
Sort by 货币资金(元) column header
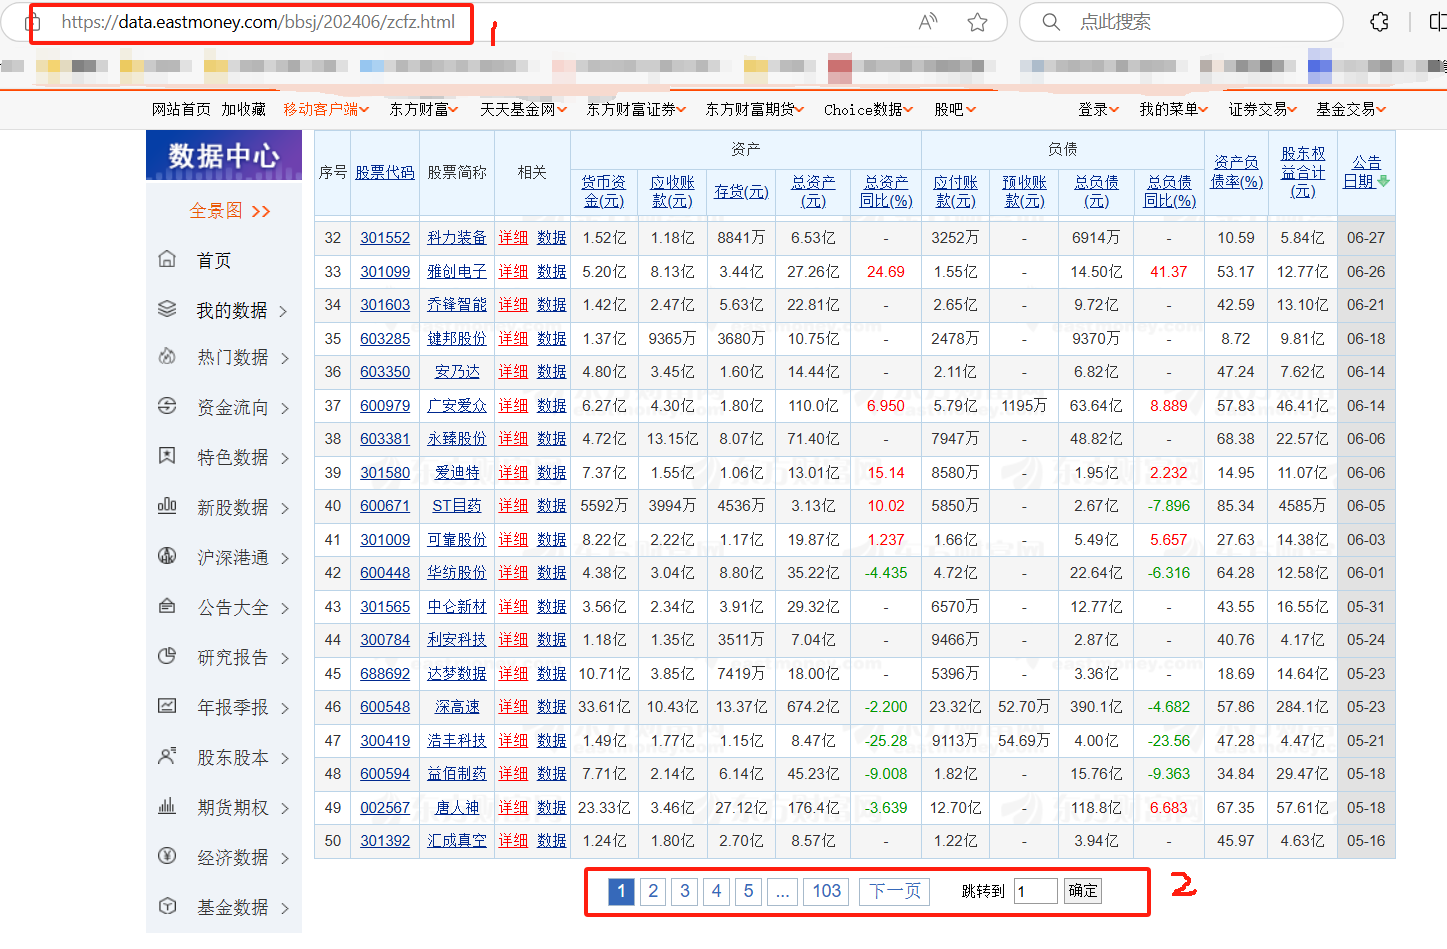pos(604,191)
